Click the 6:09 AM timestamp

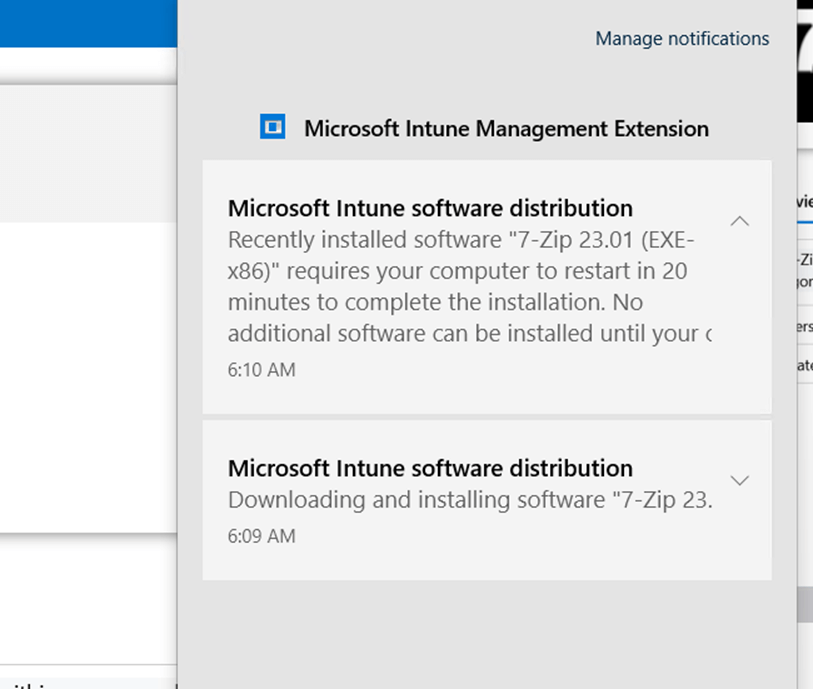261,536
